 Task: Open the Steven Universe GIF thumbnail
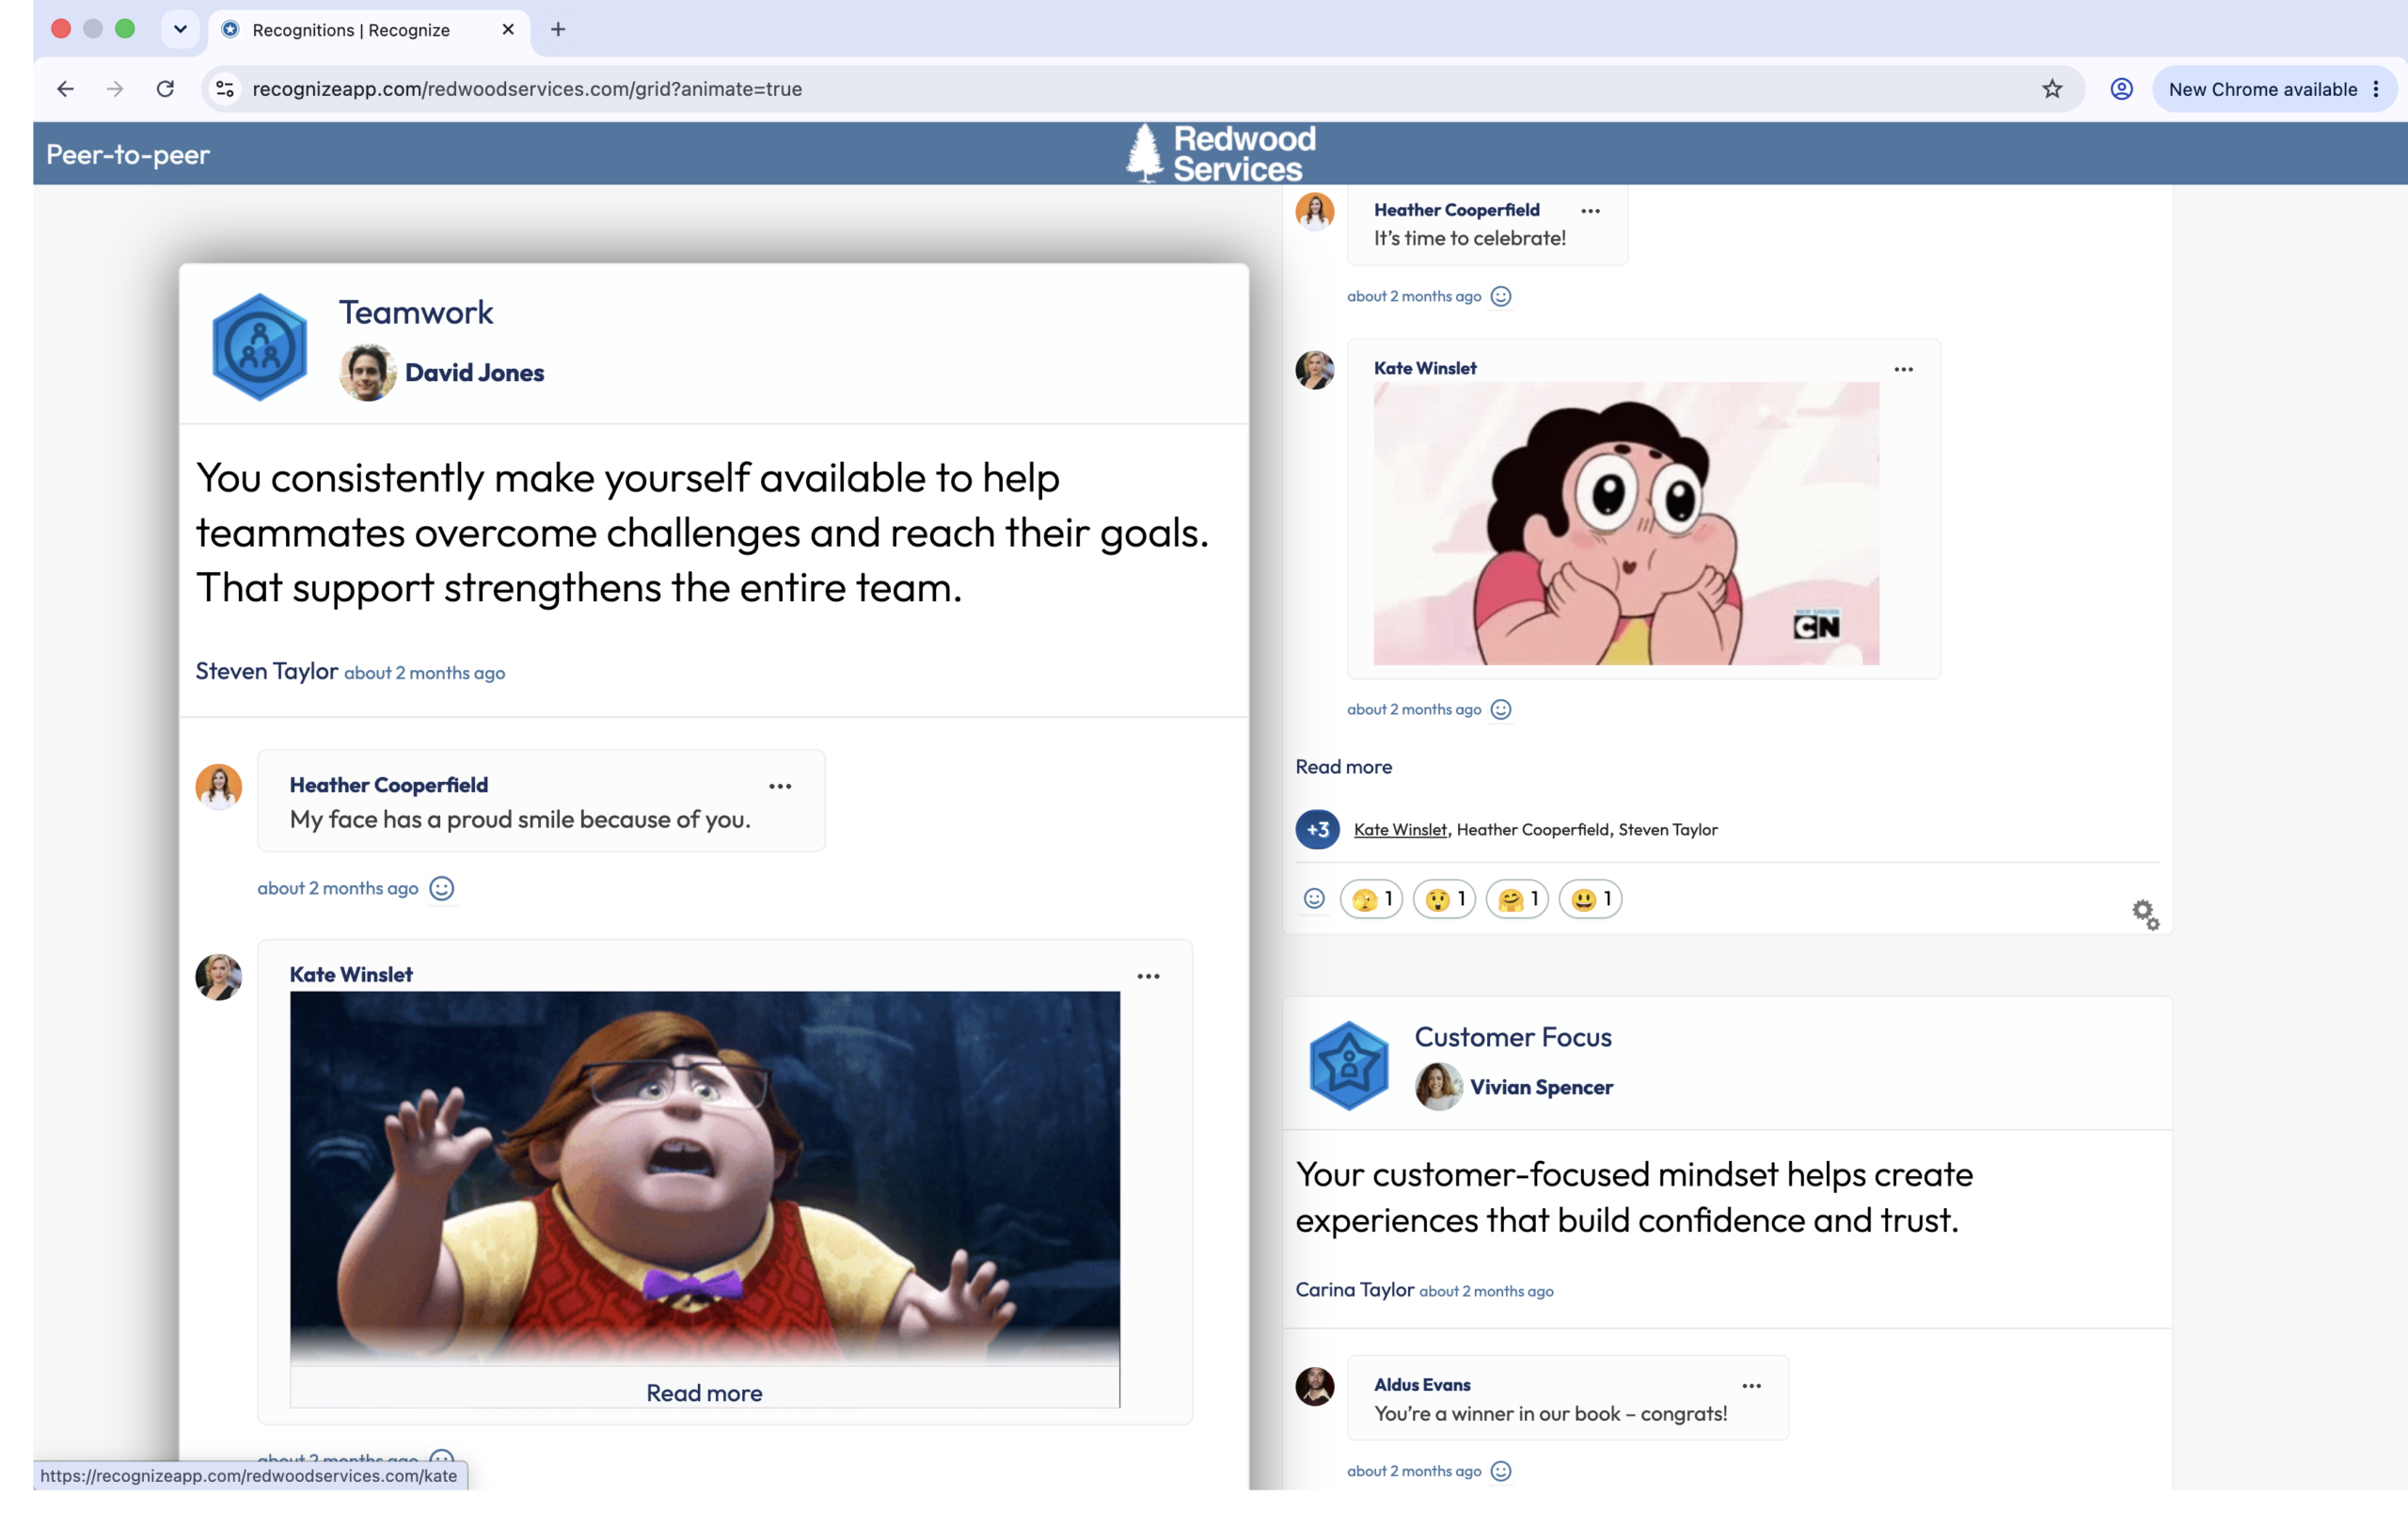tap(1626, 523)
